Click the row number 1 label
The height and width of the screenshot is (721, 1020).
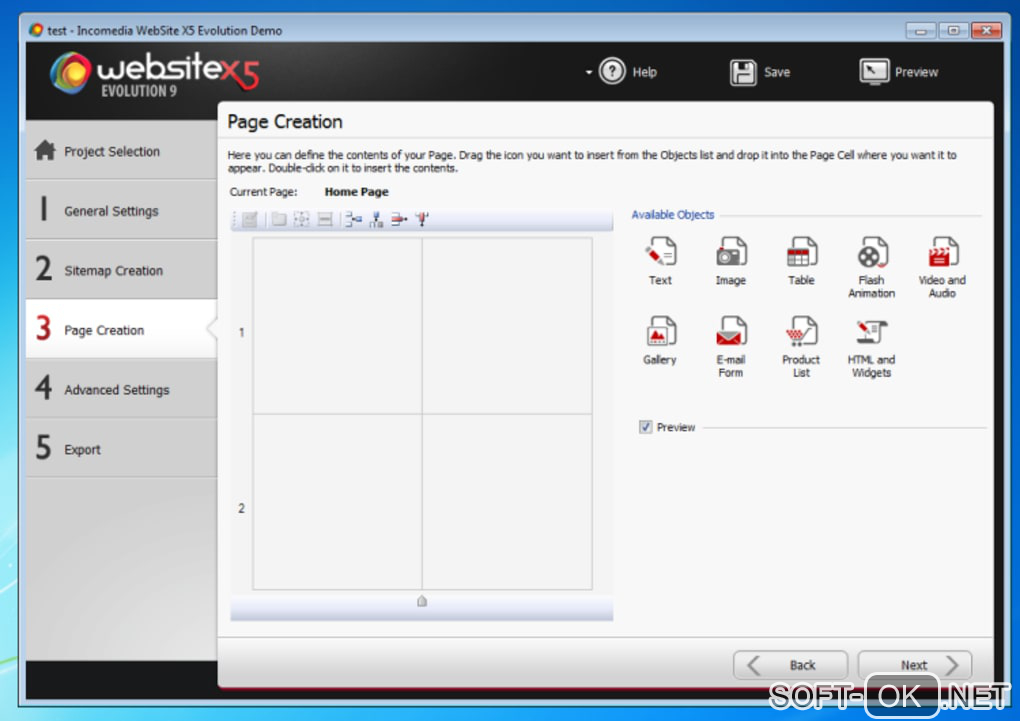click(x=241, y=333)
